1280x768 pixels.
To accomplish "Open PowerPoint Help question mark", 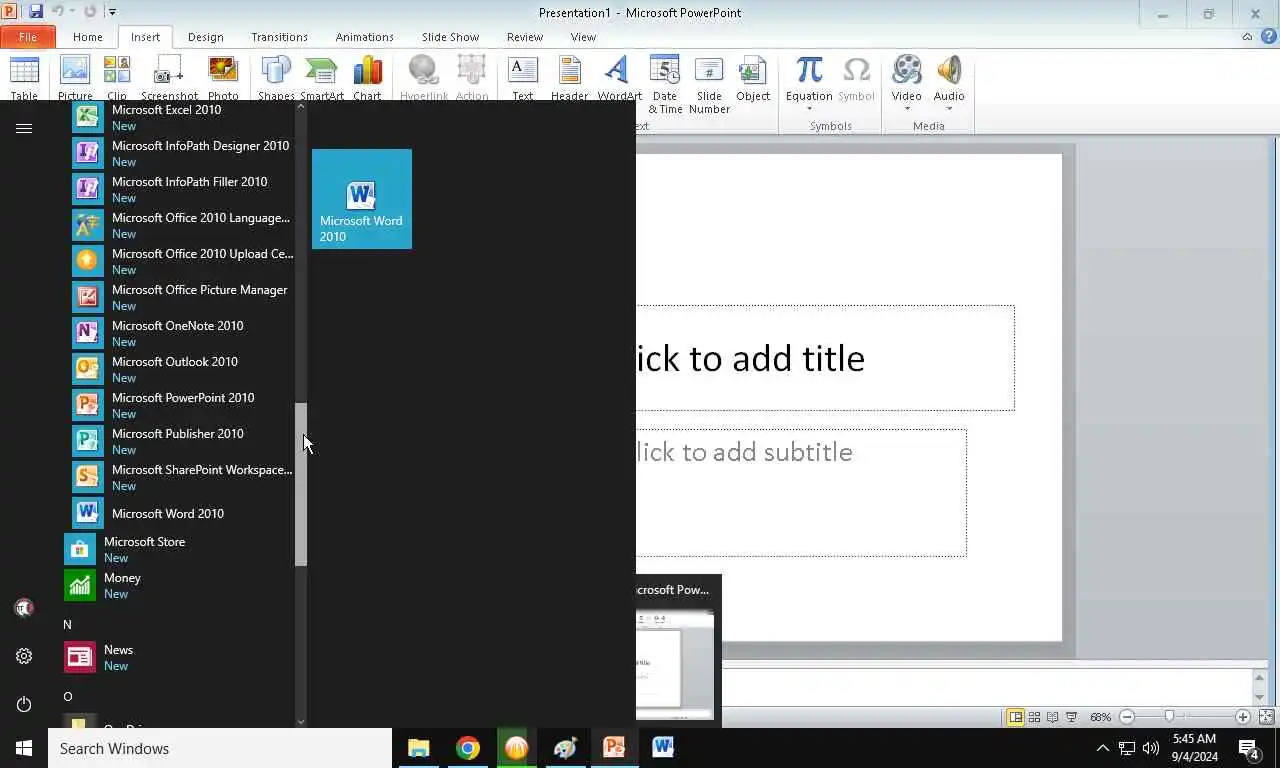I will point(1268,37).
